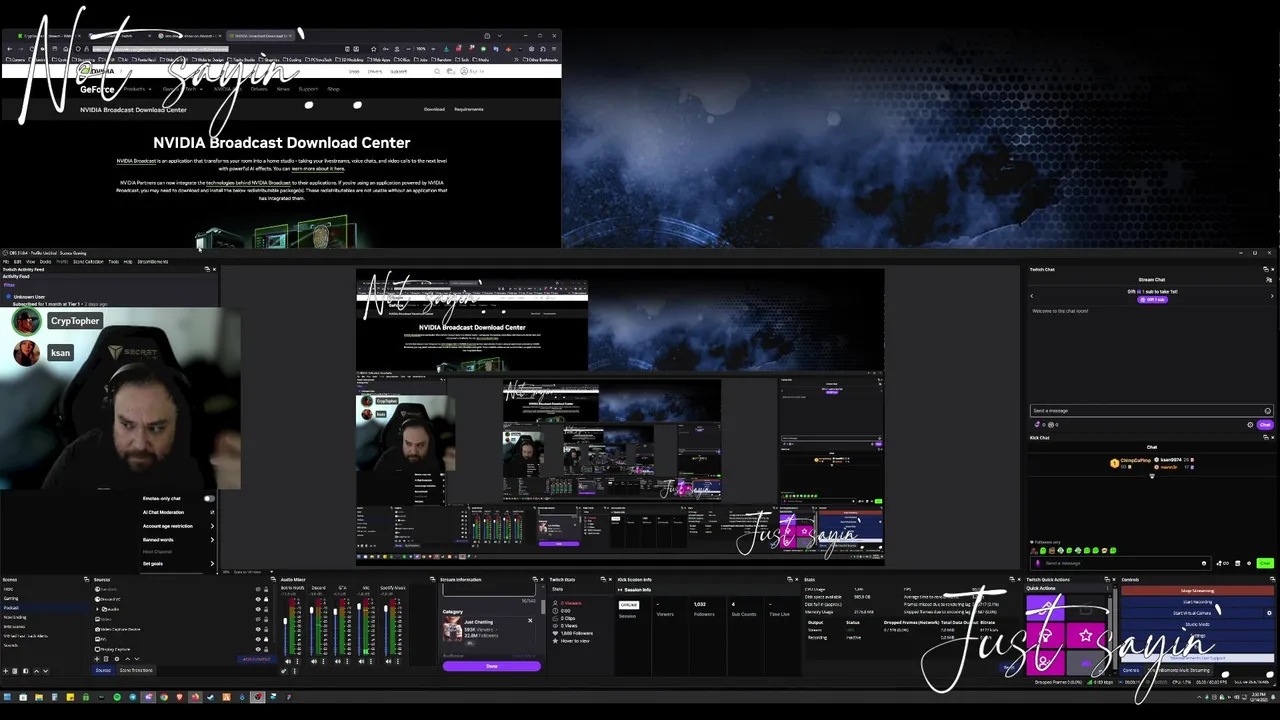The image size is (1280, 720).
Task: Open Products dropdown on NVIDIA page
Action: 137,89
